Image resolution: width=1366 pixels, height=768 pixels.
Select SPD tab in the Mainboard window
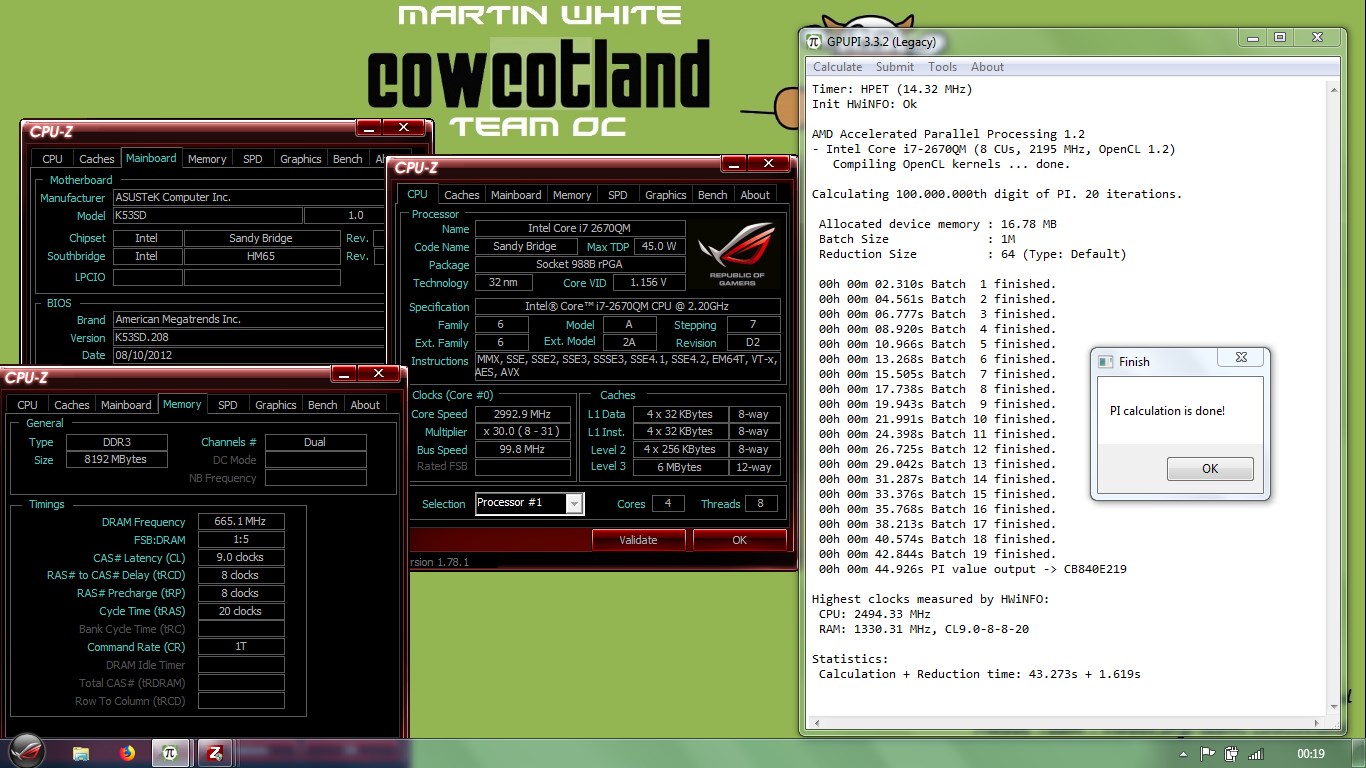[253, 159]
